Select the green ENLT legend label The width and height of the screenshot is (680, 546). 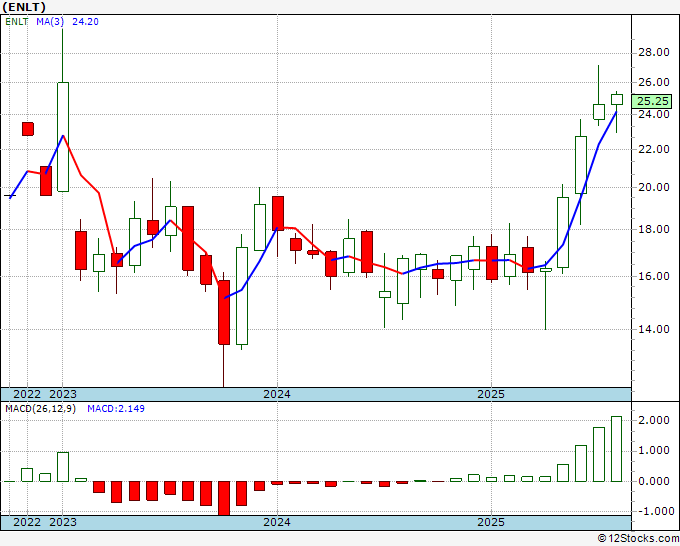coord(17,22)
